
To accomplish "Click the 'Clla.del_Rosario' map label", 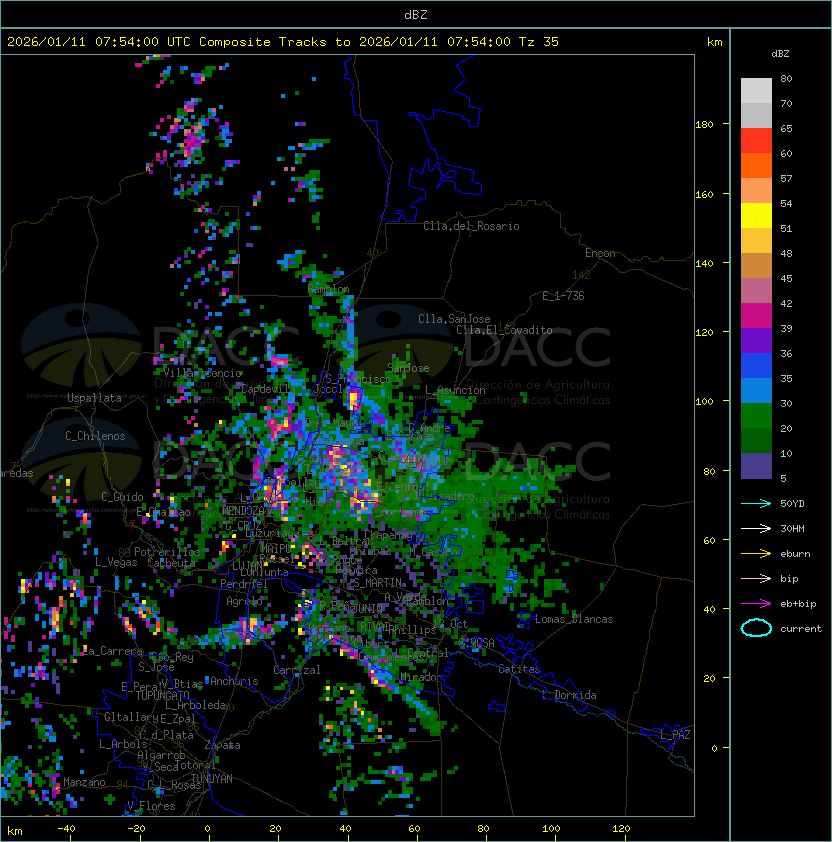I will coord(471,226).
